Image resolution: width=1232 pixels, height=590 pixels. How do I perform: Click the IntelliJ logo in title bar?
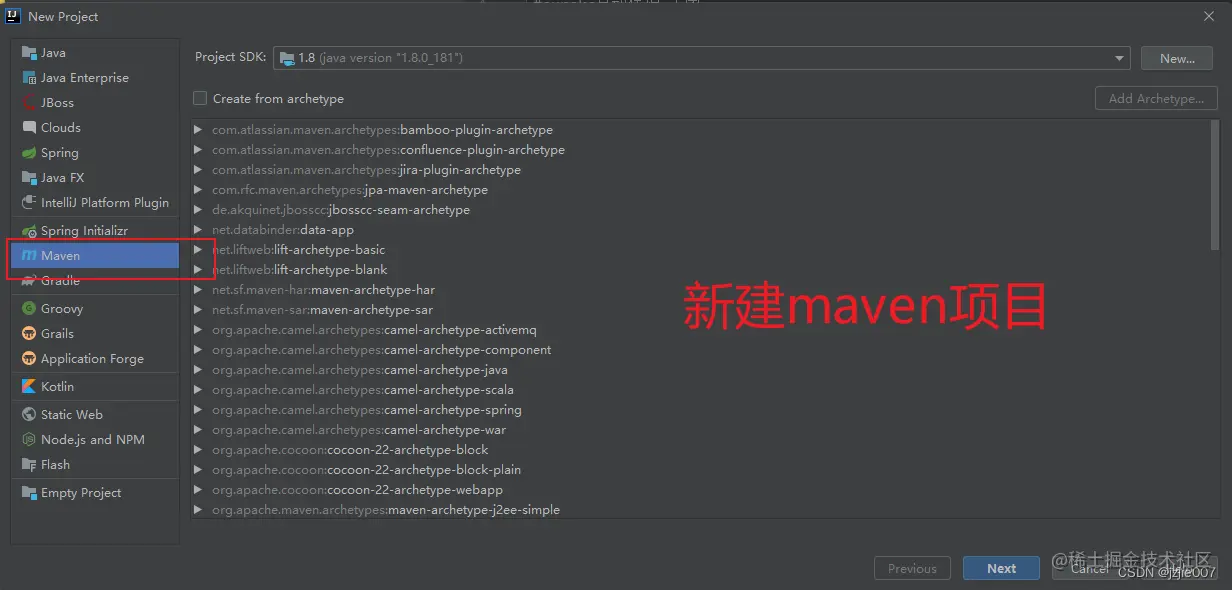[14, 15]
